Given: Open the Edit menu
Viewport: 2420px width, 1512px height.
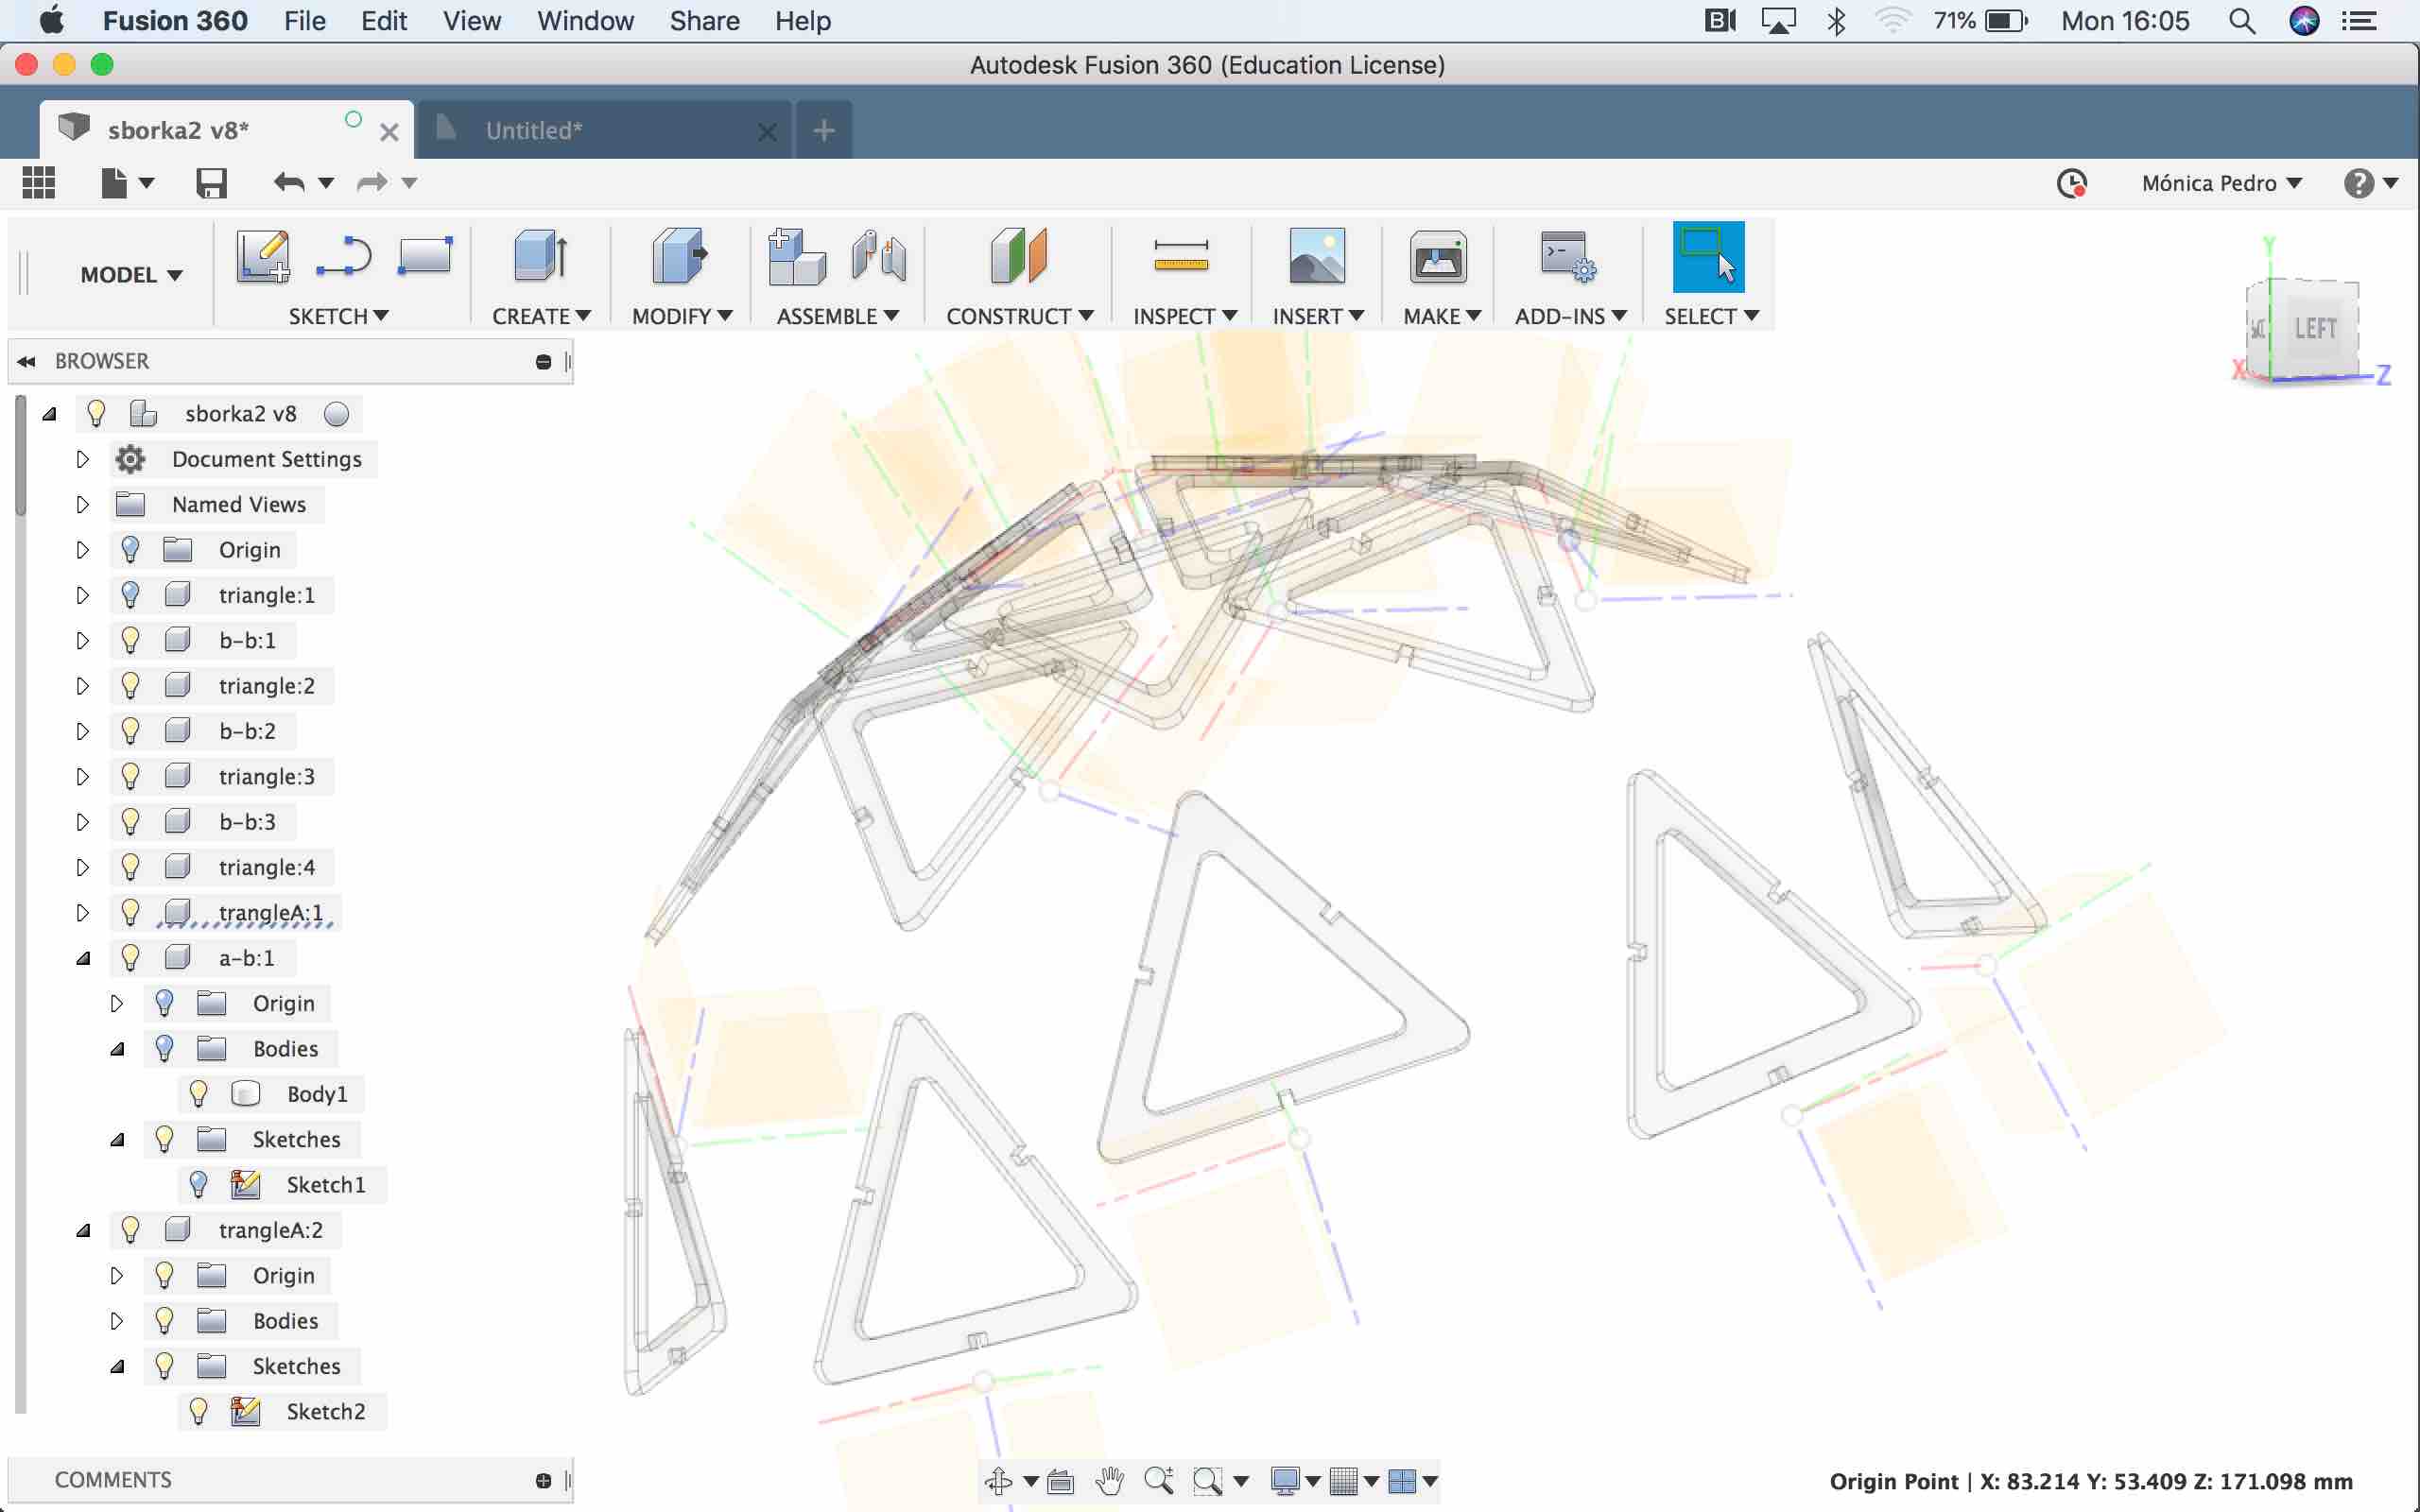Looking at the screenshot, I should (384, 21).
